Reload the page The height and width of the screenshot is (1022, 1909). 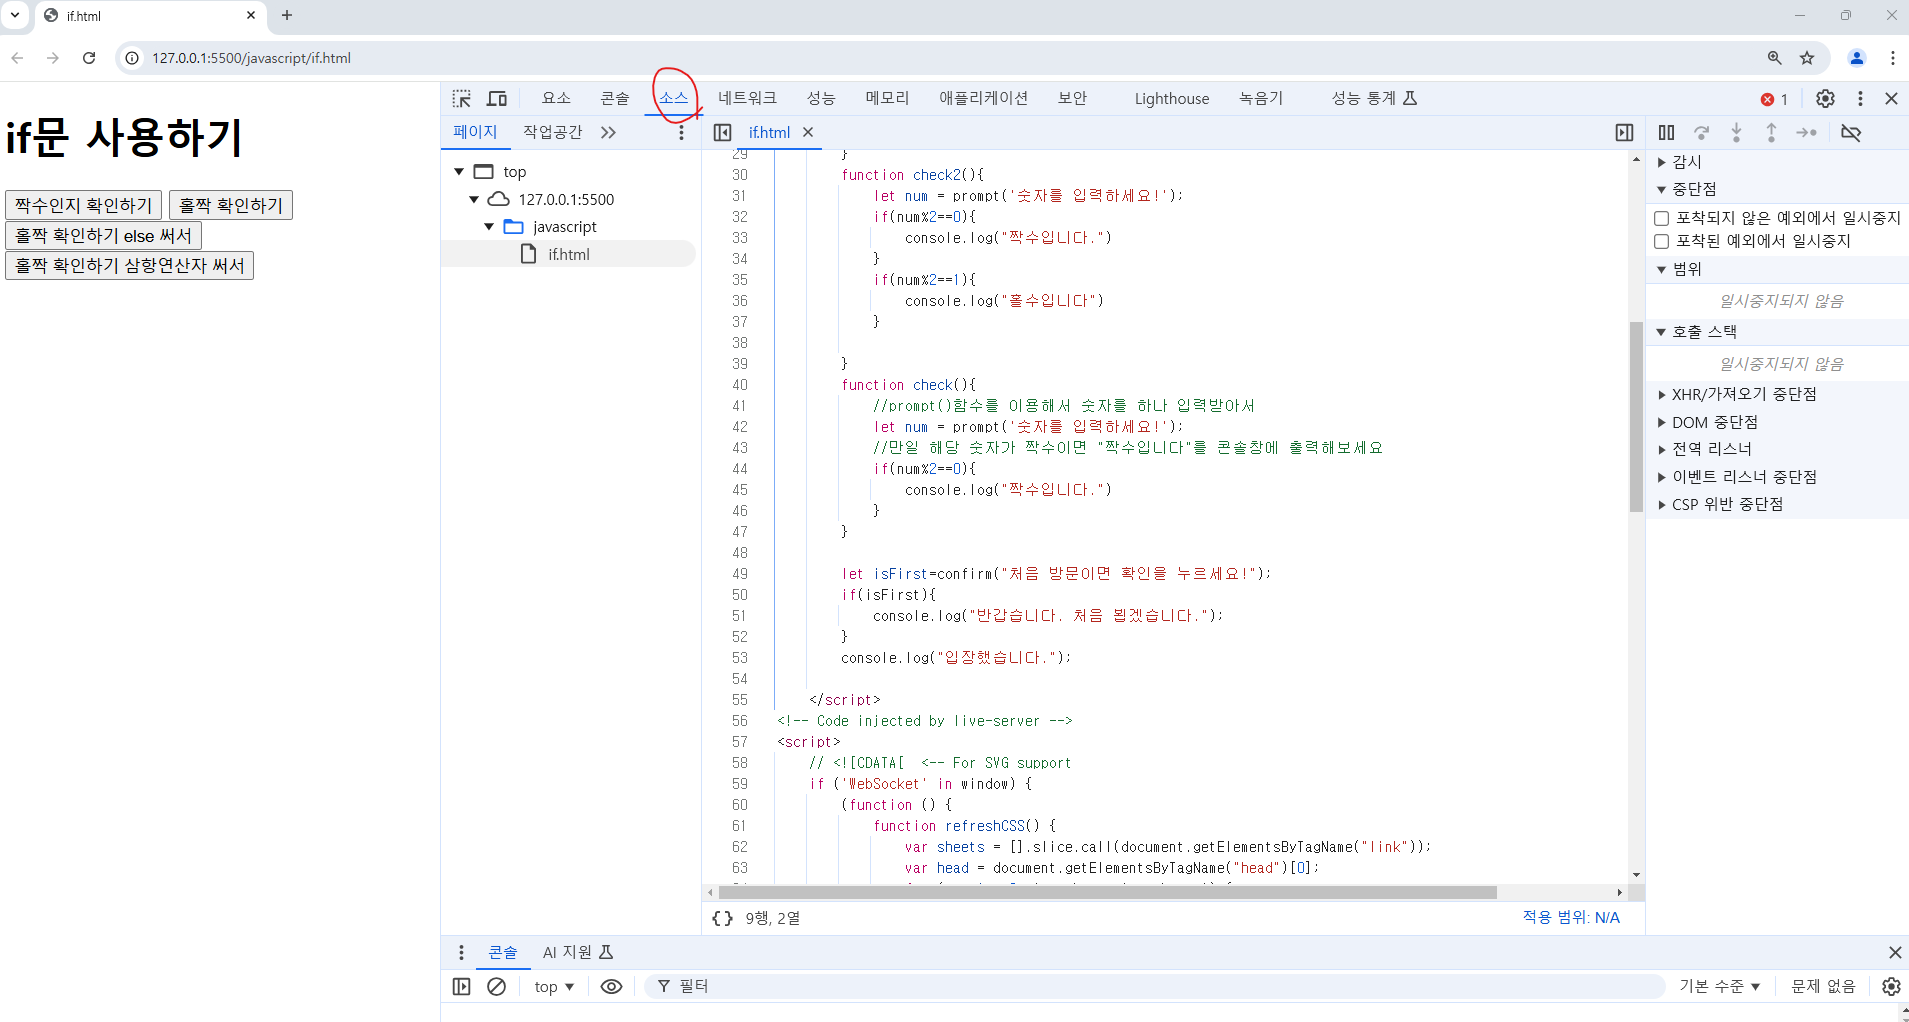point(89,58)
